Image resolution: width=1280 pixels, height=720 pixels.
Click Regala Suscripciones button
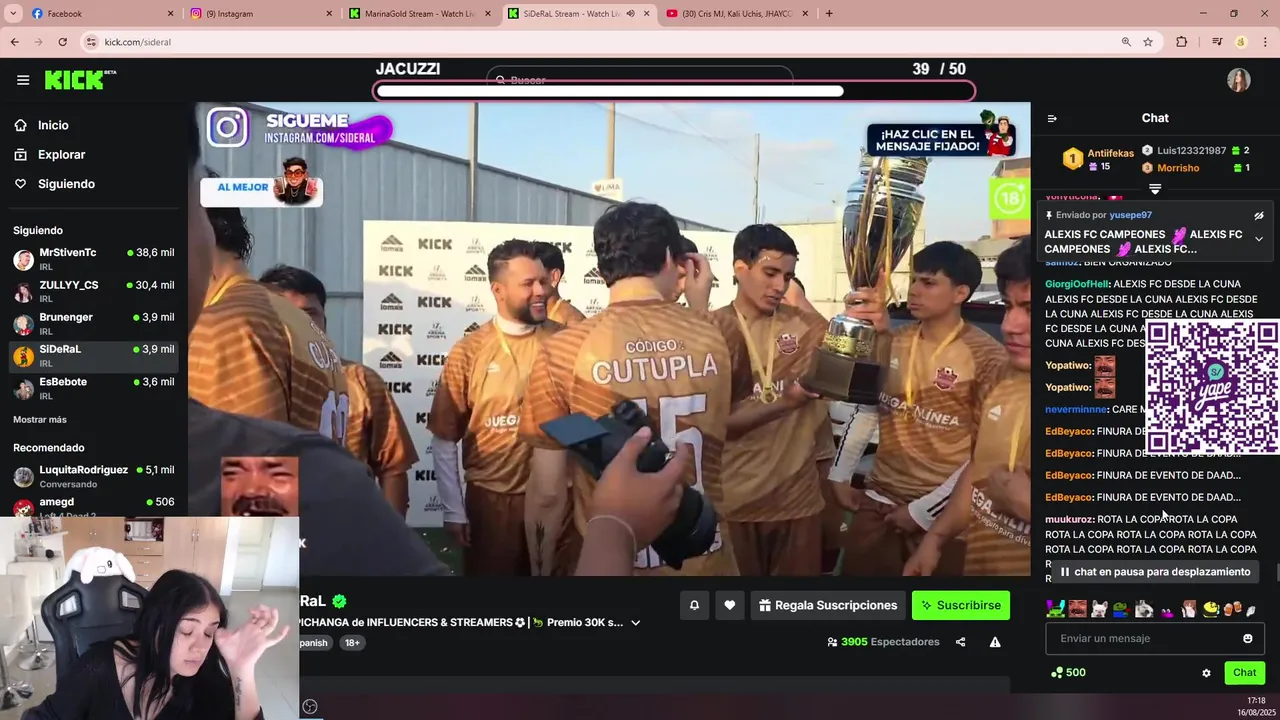point(828,605)
